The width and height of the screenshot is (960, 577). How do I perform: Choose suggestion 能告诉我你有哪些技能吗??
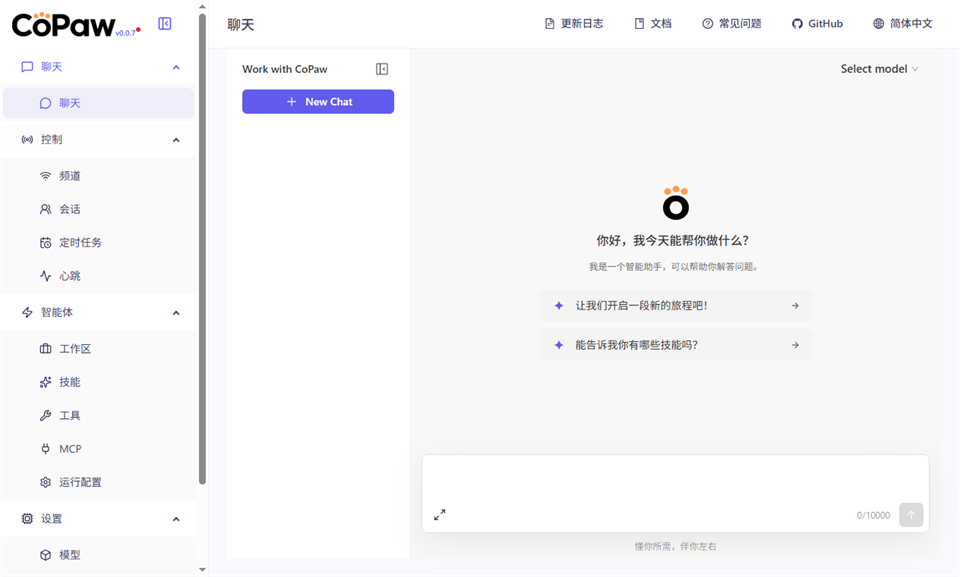coord(675,345)
